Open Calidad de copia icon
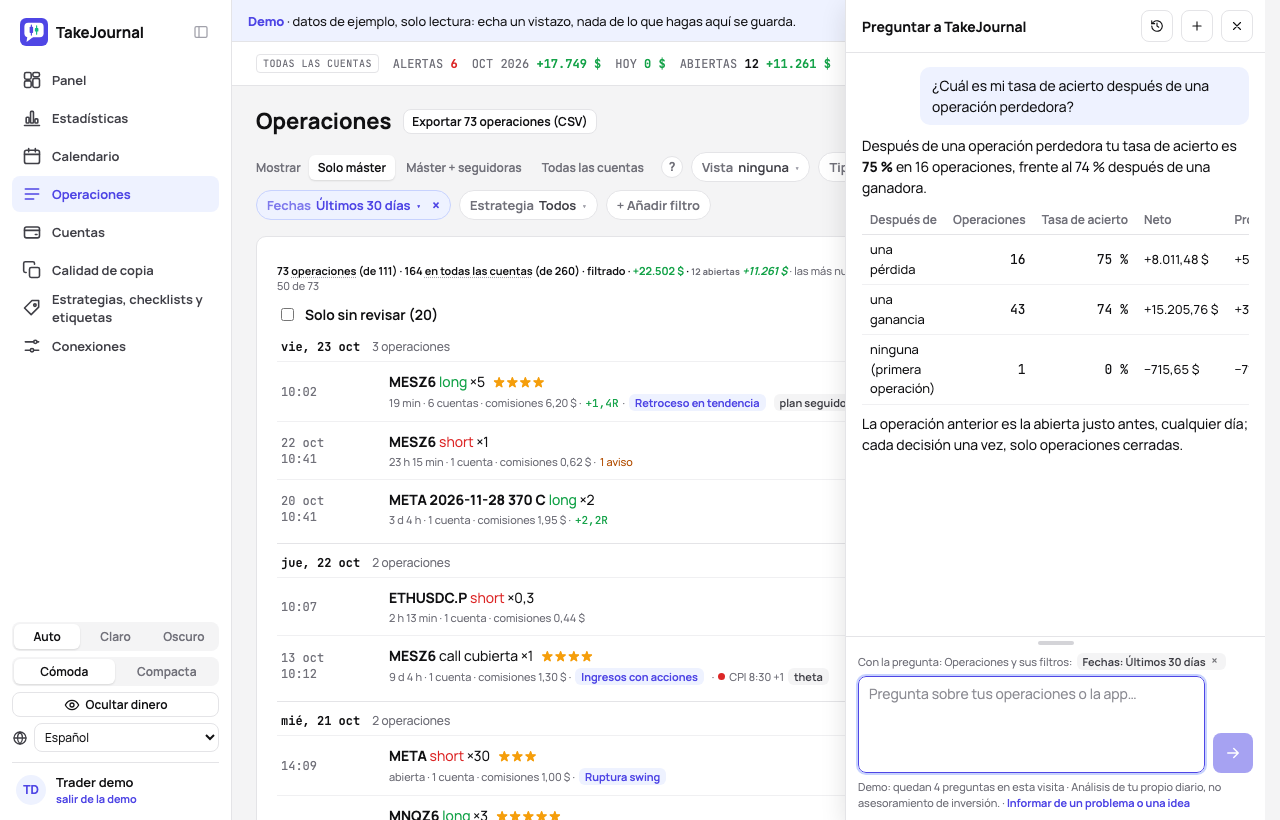 click(32, 270)
